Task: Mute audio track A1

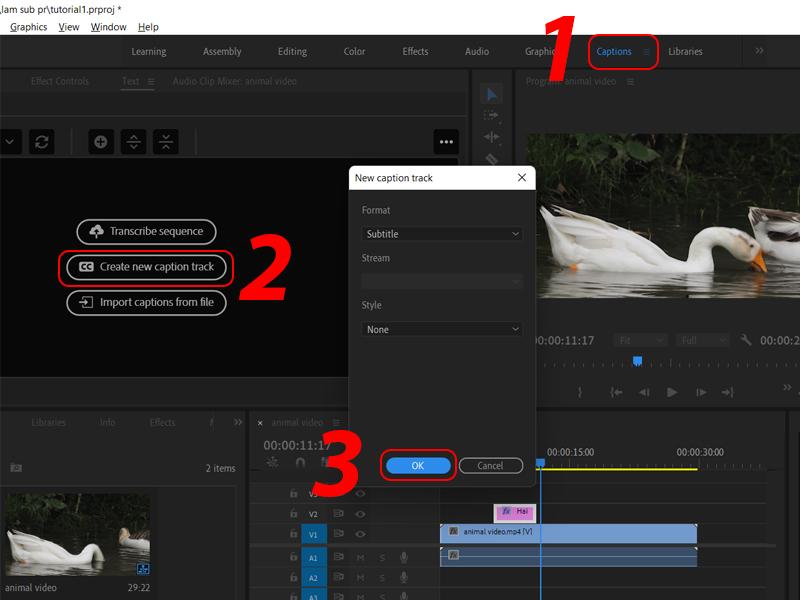Action: (x=359, y=559)
